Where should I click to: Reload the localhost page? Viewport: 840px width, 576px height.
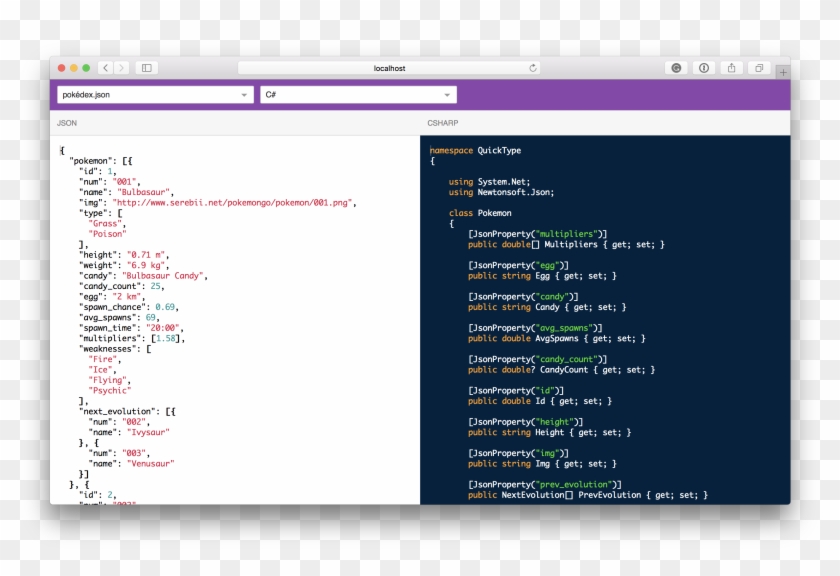(533, 68)
